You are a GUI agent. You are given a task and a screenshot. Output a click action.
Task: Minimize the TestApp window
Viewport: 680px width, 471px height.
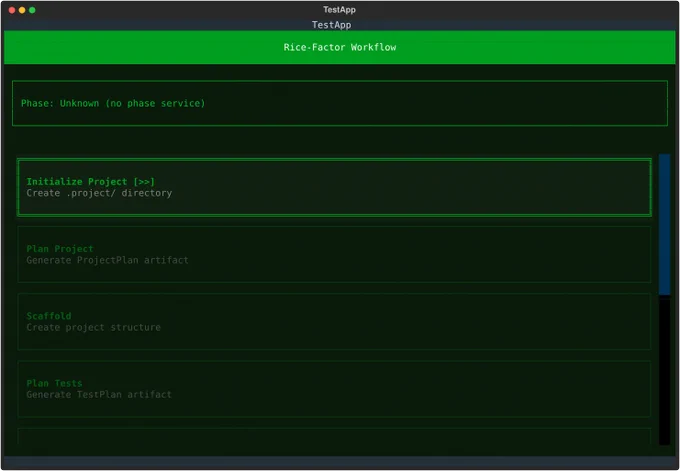click(22, 10)
